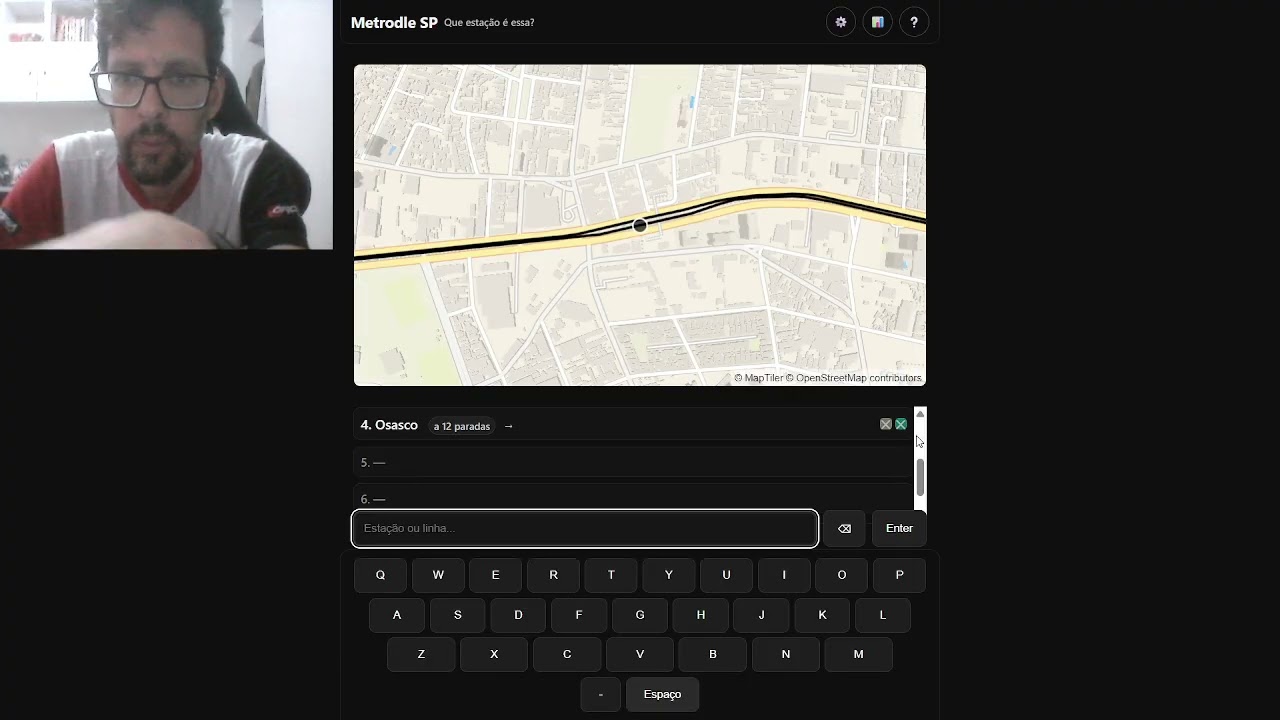The width and height of the screenshot is (1280, 720).
Task: Open the help question mark icon
Action: tap(914, 22)
